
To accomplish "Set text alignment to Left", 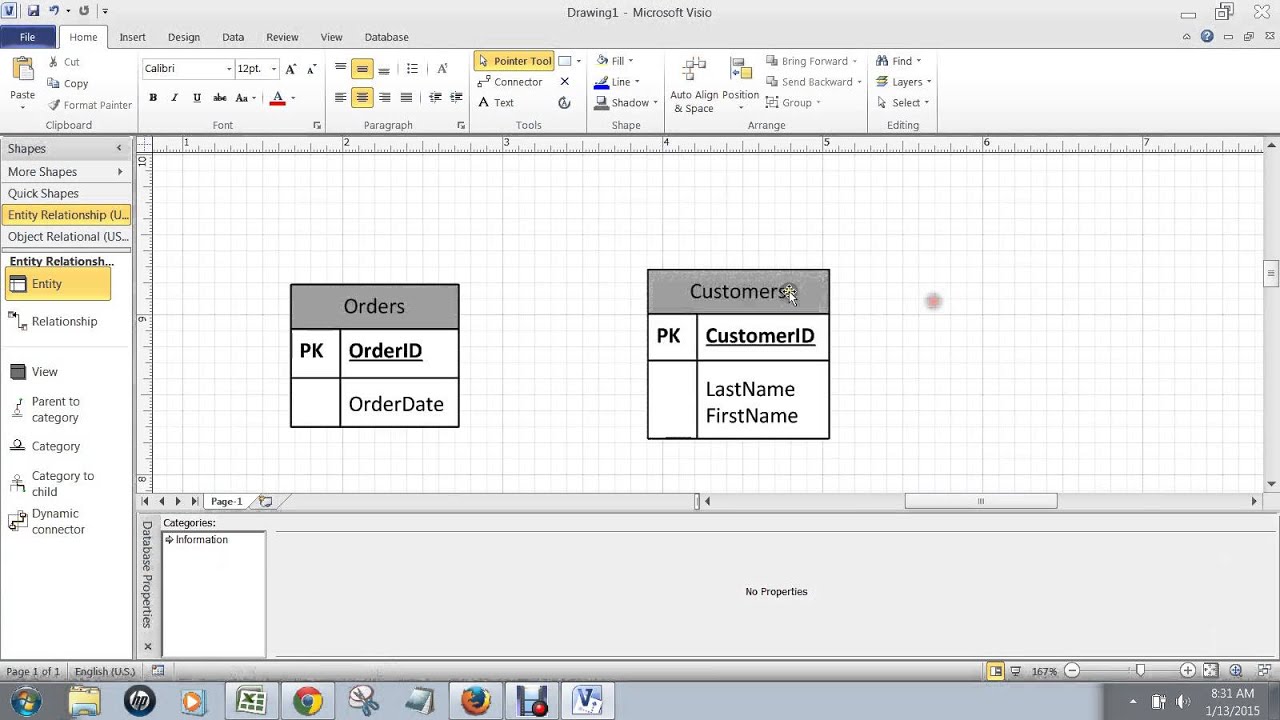I will [x=340, y=98].
